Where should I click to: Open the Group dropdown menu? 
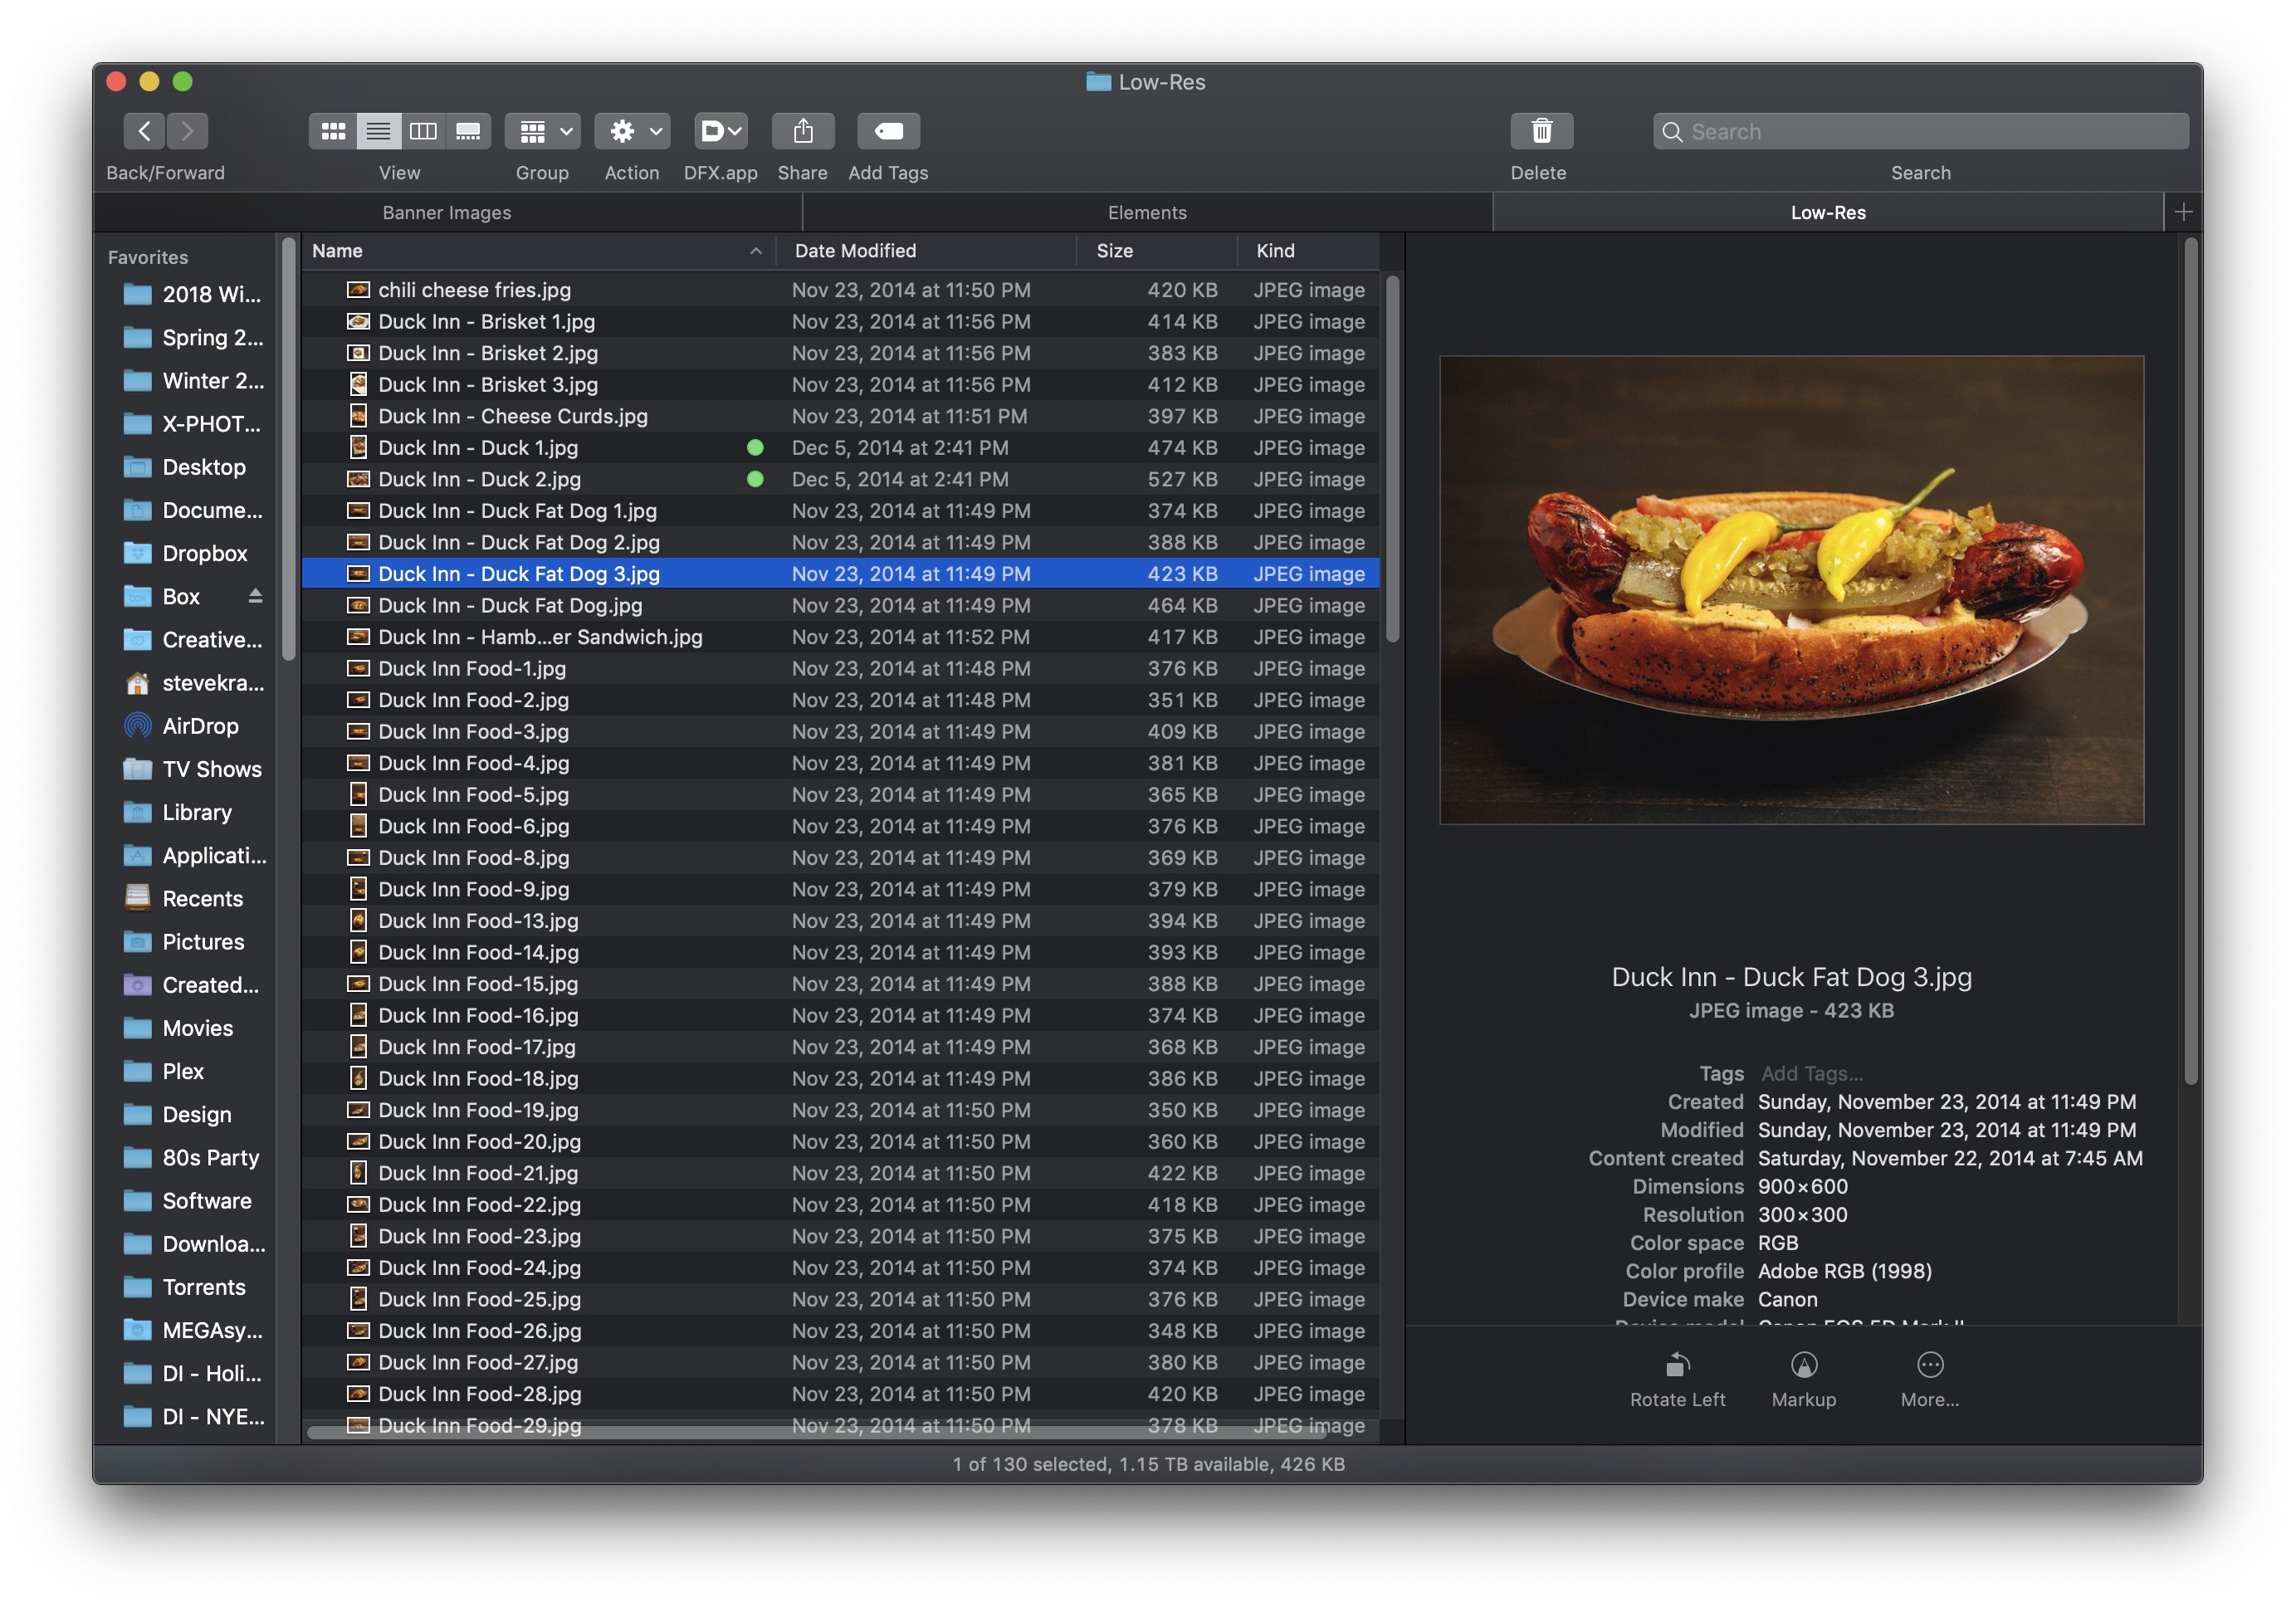543,131
